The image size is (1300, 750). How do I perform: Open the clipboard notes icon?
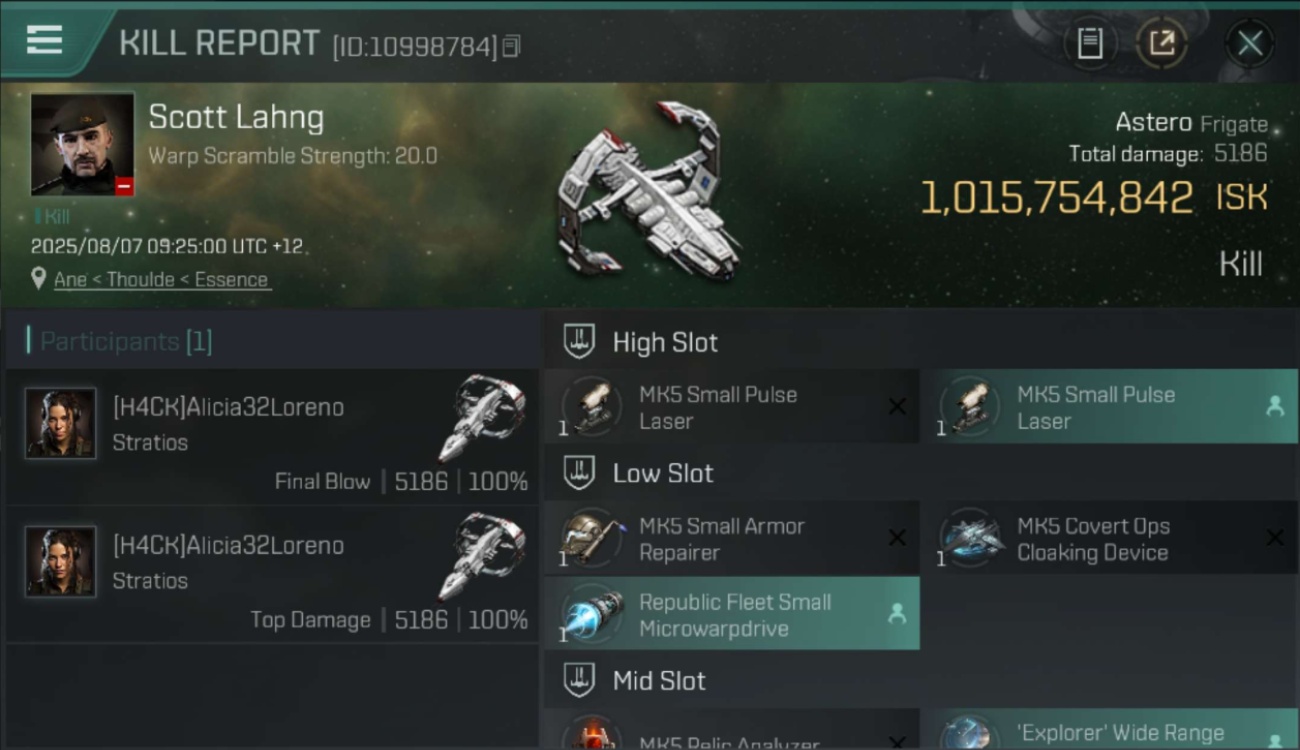(x=1090, y=43)
